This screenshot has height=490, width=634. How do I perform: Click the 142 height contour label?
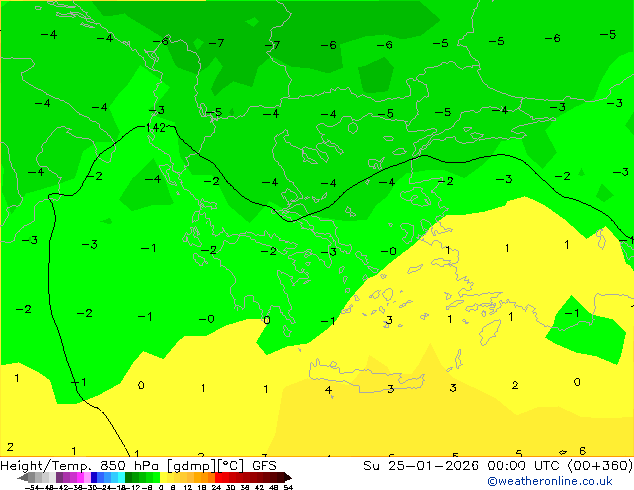156,128
